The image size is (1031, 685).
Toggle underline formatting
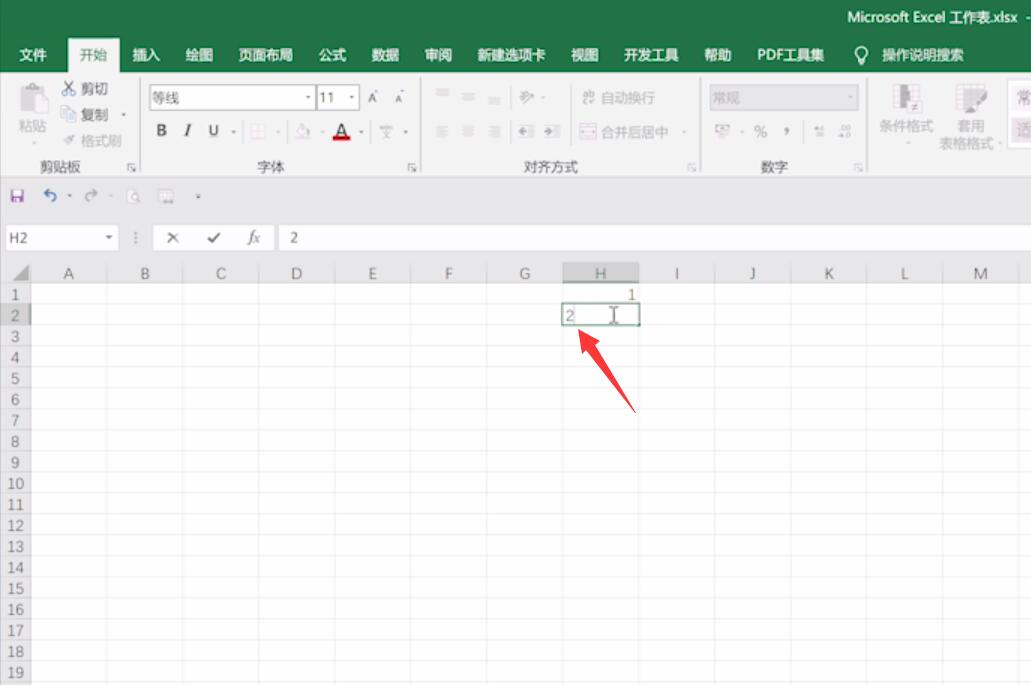coord(213,131)
